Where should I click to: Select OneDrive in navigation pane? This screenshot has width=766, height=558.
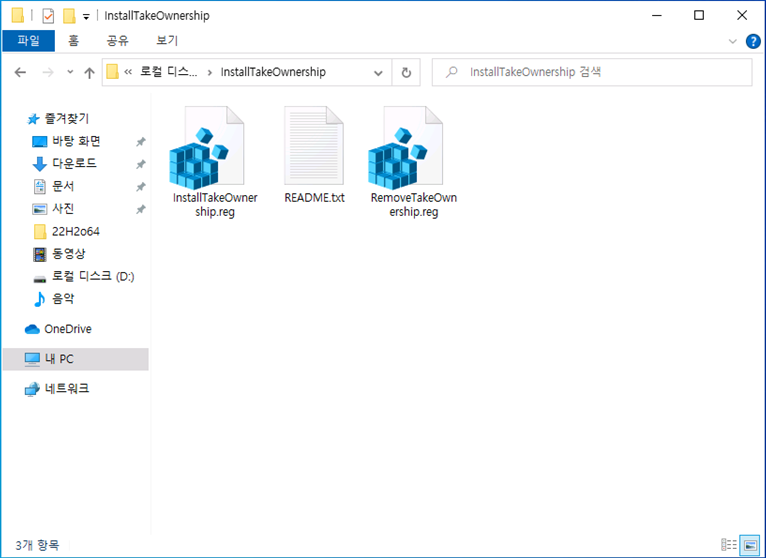pos(67,329)
